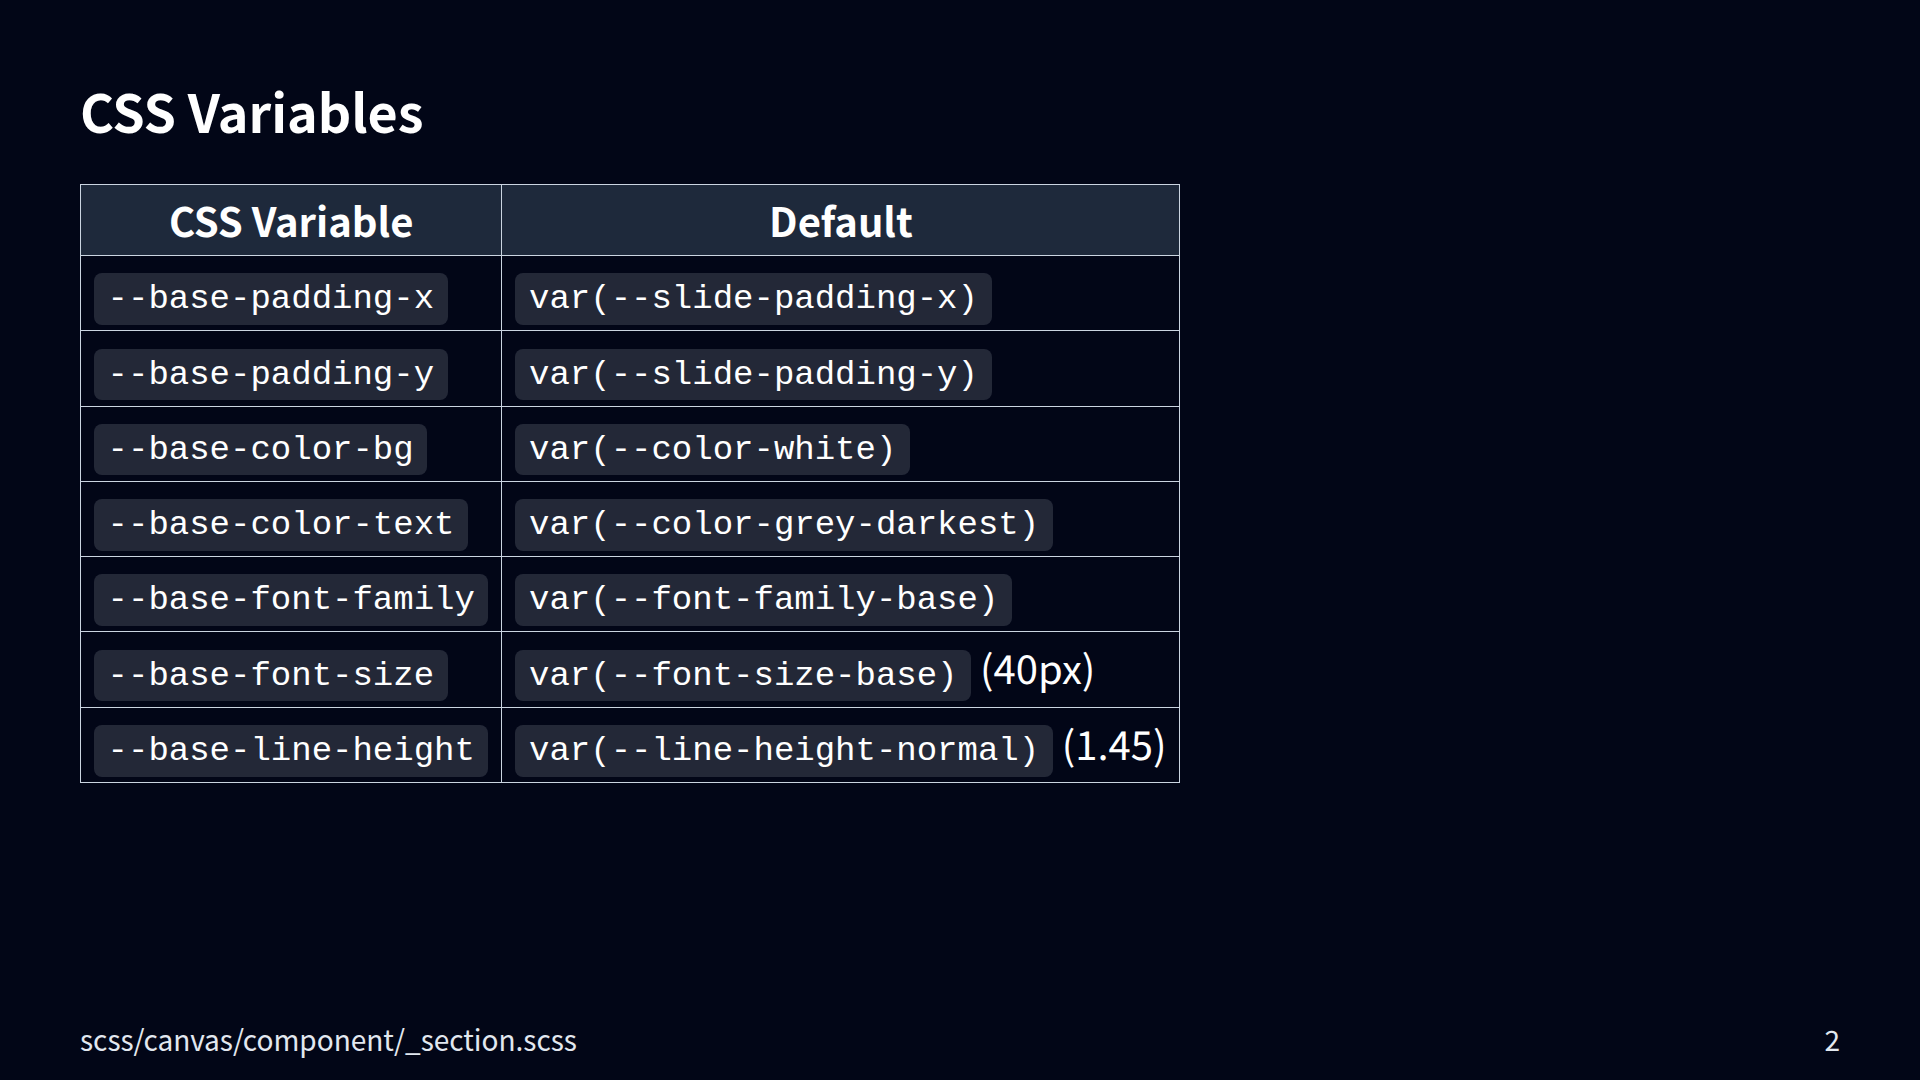The image size is (1920, 1080).
Task: Click the --base-font-family code cell
Action: click(x=290, y=599)
